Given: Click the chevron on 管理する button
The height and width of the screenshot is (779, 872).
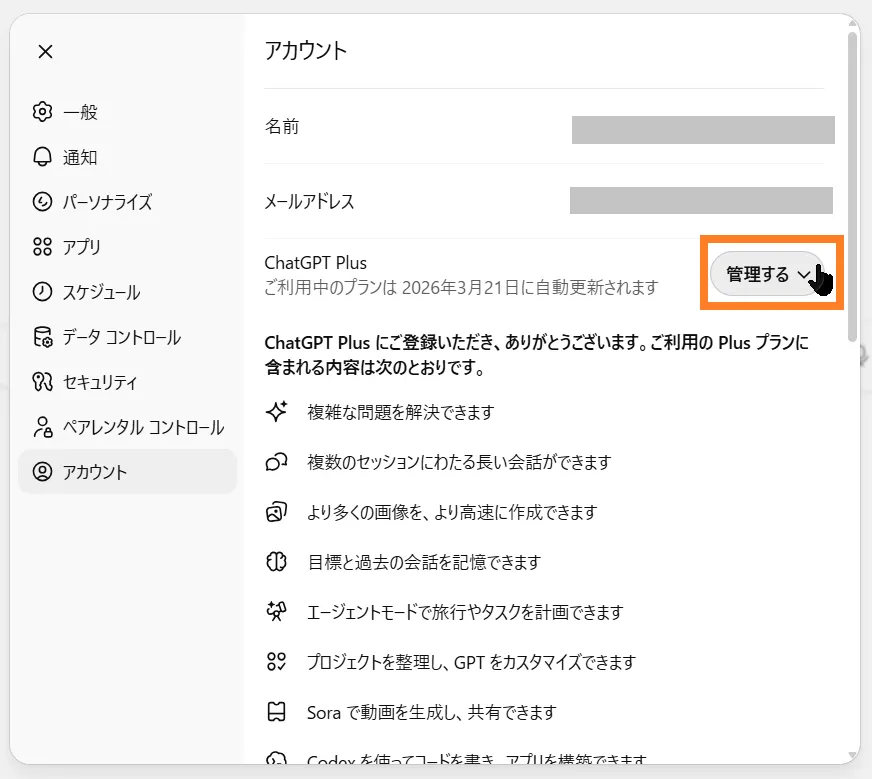Looking at the screenshot, I should click(x=805, y=275).
